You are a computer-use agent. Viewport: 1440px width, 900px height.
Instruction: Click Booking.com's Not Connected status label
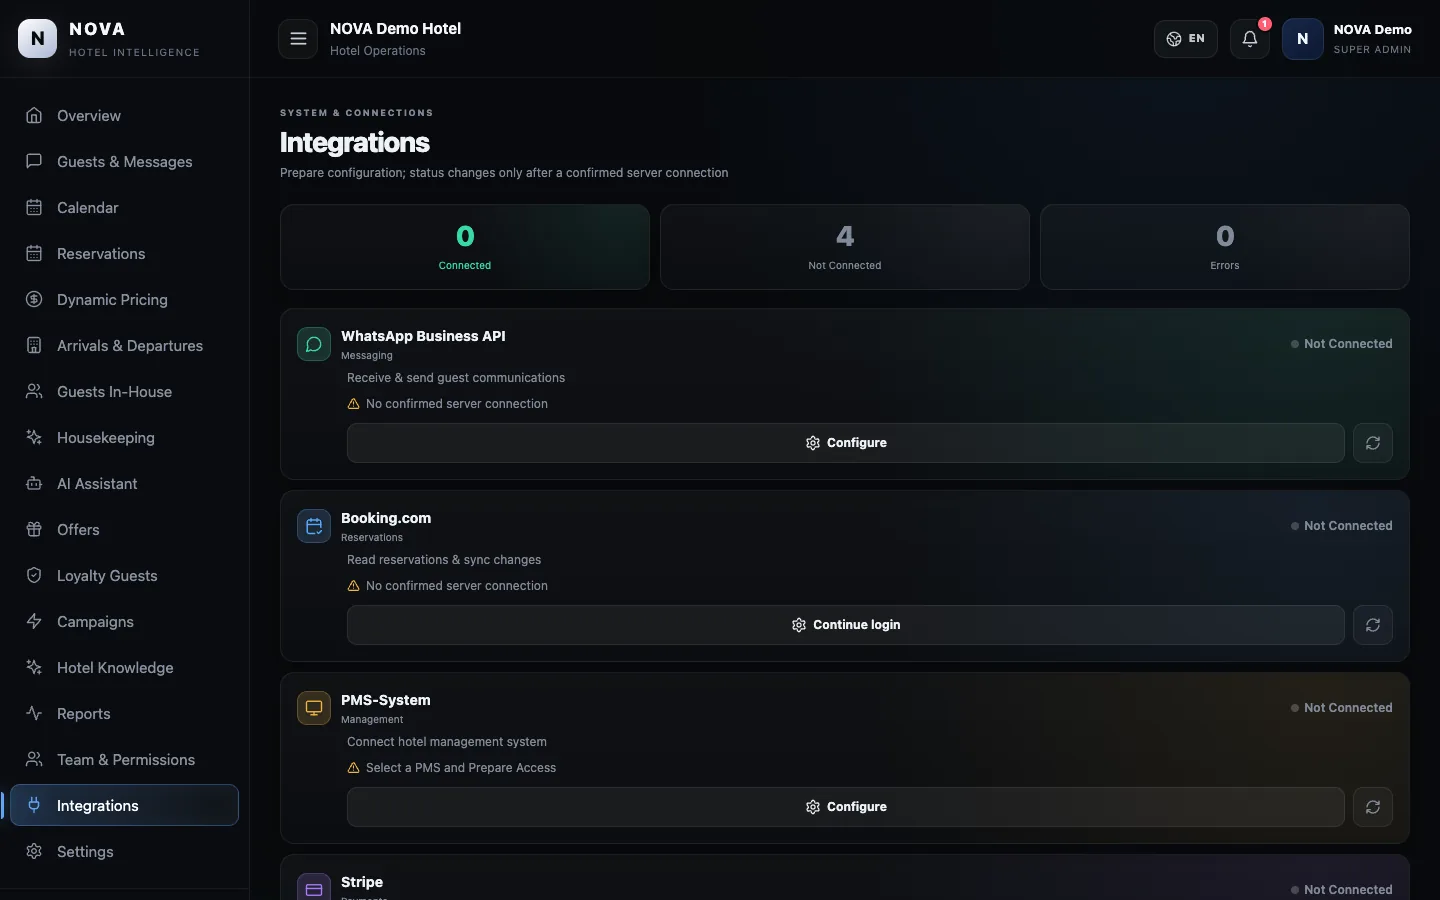click(1341, 526)
